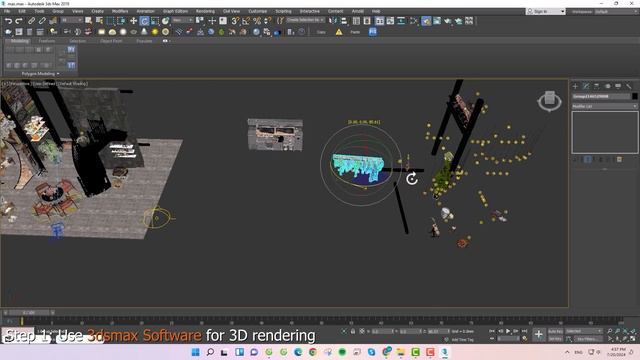Open the Modifier List dropdown

coord(604,106)
